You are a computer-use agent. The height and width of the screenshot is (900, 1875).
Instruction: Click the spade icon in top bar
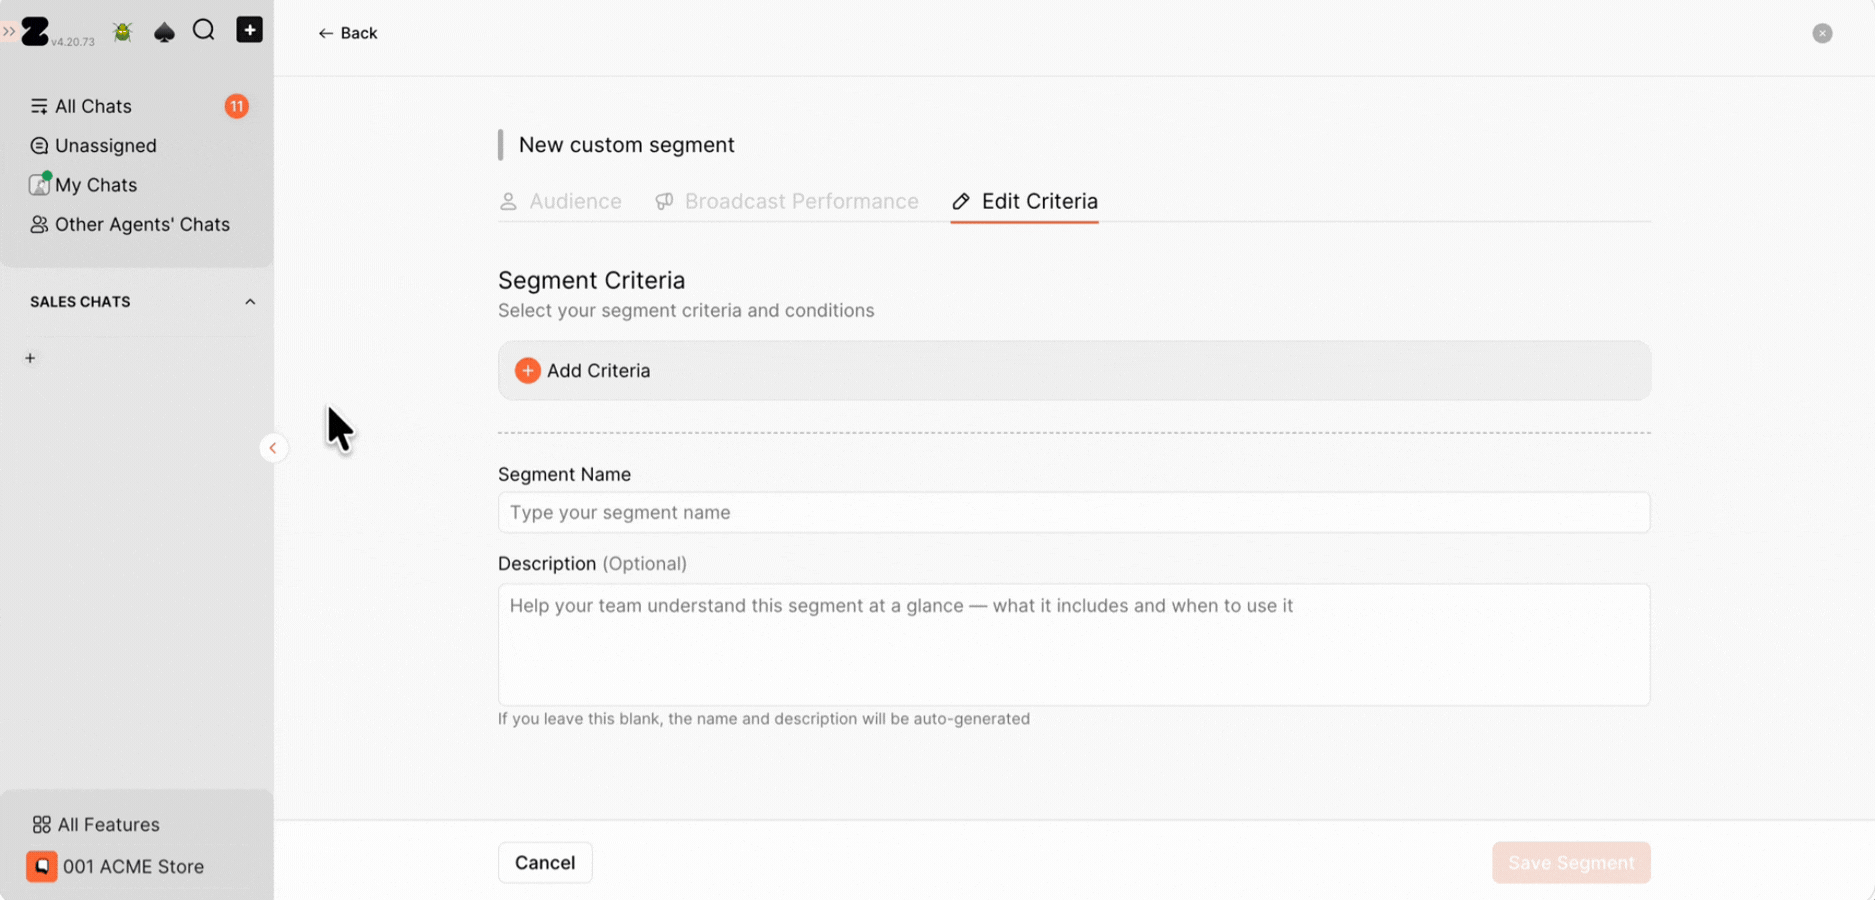(164, 31)
